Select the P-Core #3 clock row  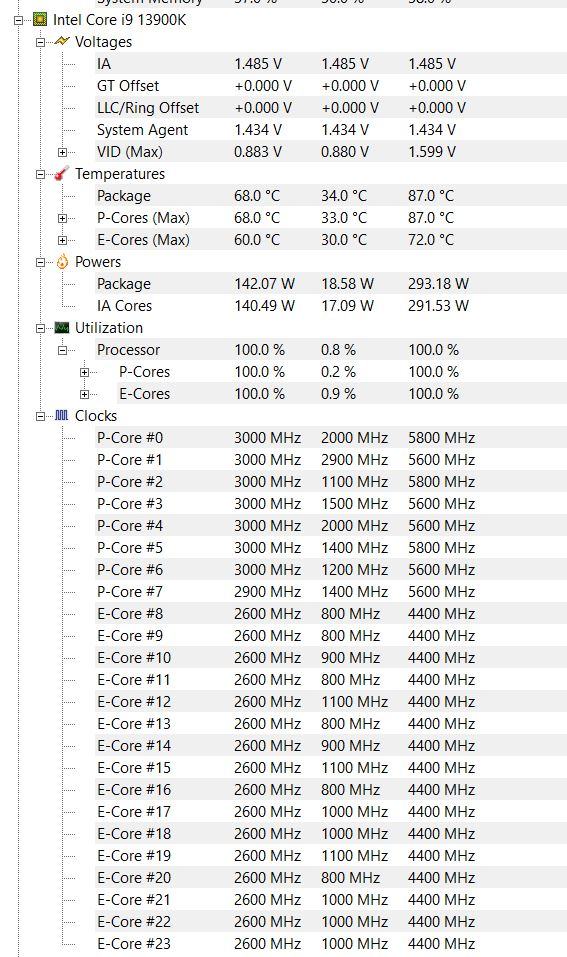331,504
